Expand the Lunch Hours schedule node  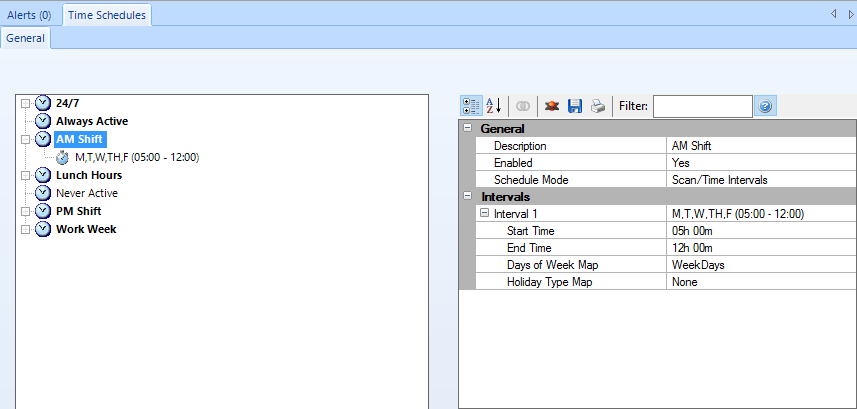25,176
